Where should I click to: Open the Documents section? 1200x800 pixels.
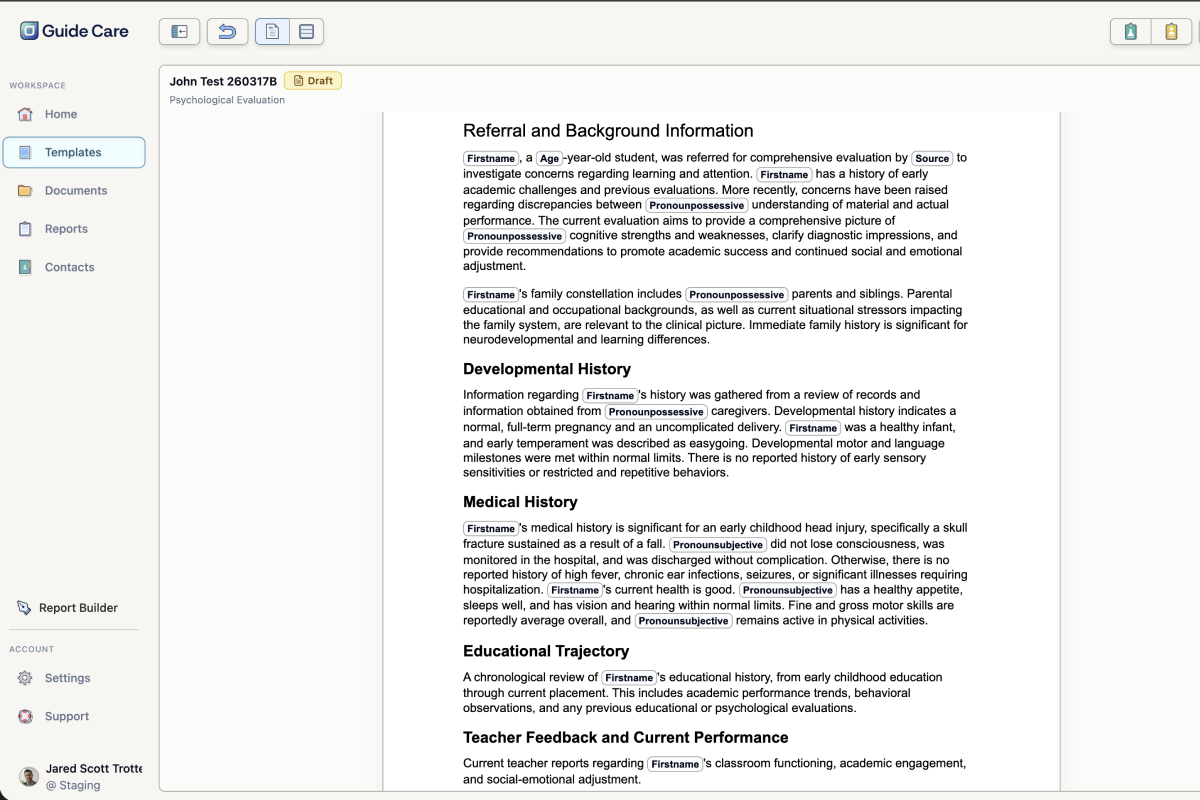[x=74, y=190]
